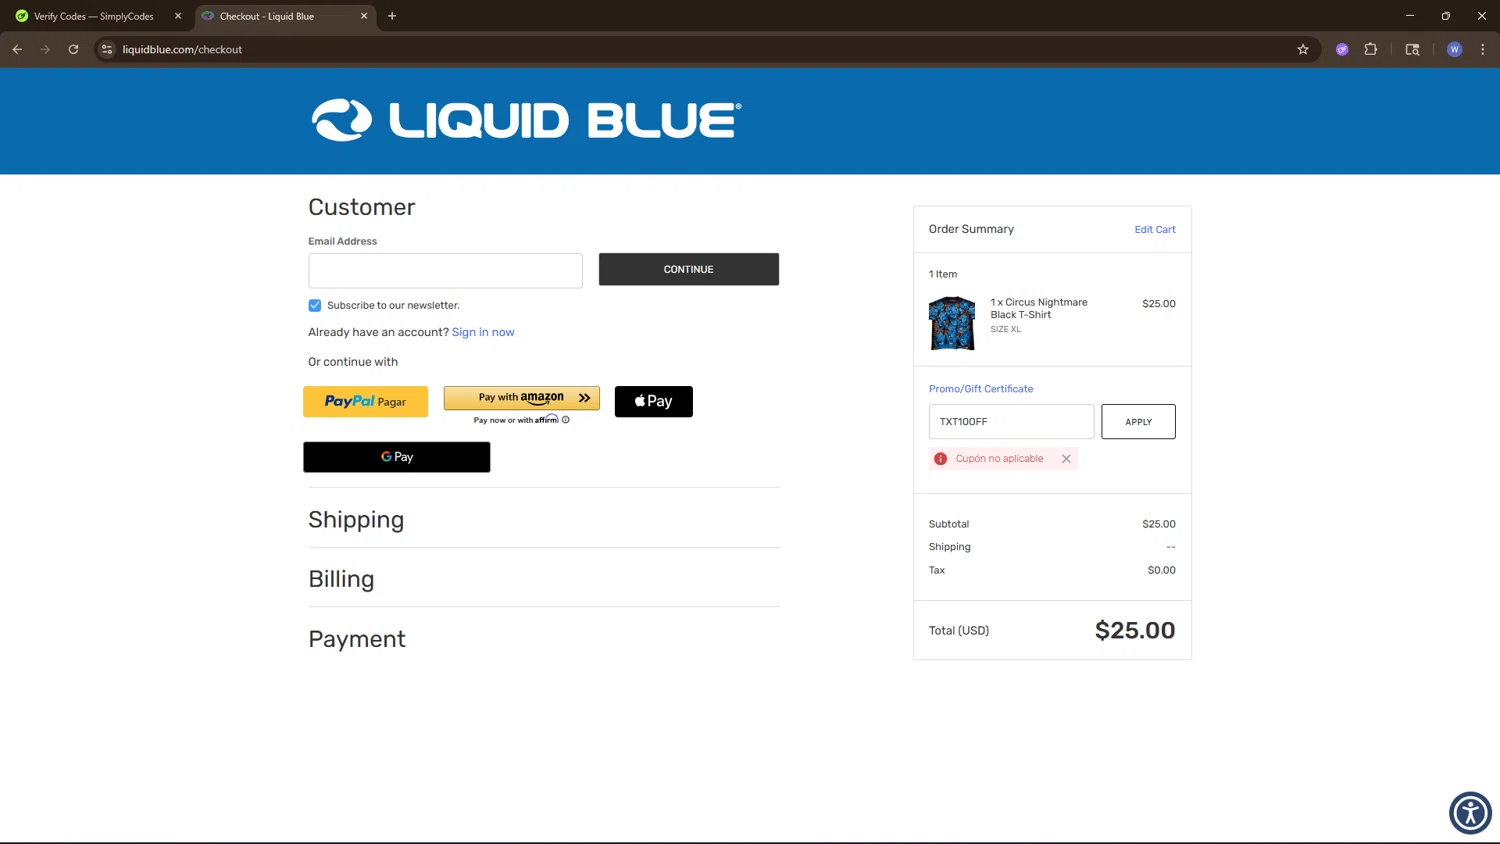Open the Extensions puzzle icon
1500x844 pixels.
click(1371, 49)
